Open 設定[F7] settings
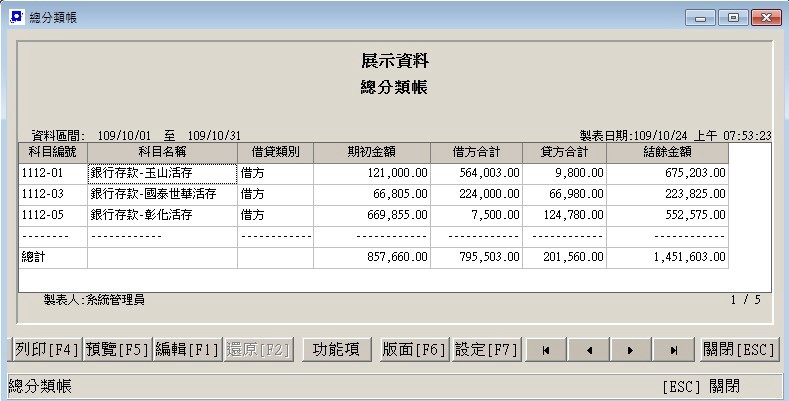This screenshot has width=789, height=401. click(x=487, y=350)
